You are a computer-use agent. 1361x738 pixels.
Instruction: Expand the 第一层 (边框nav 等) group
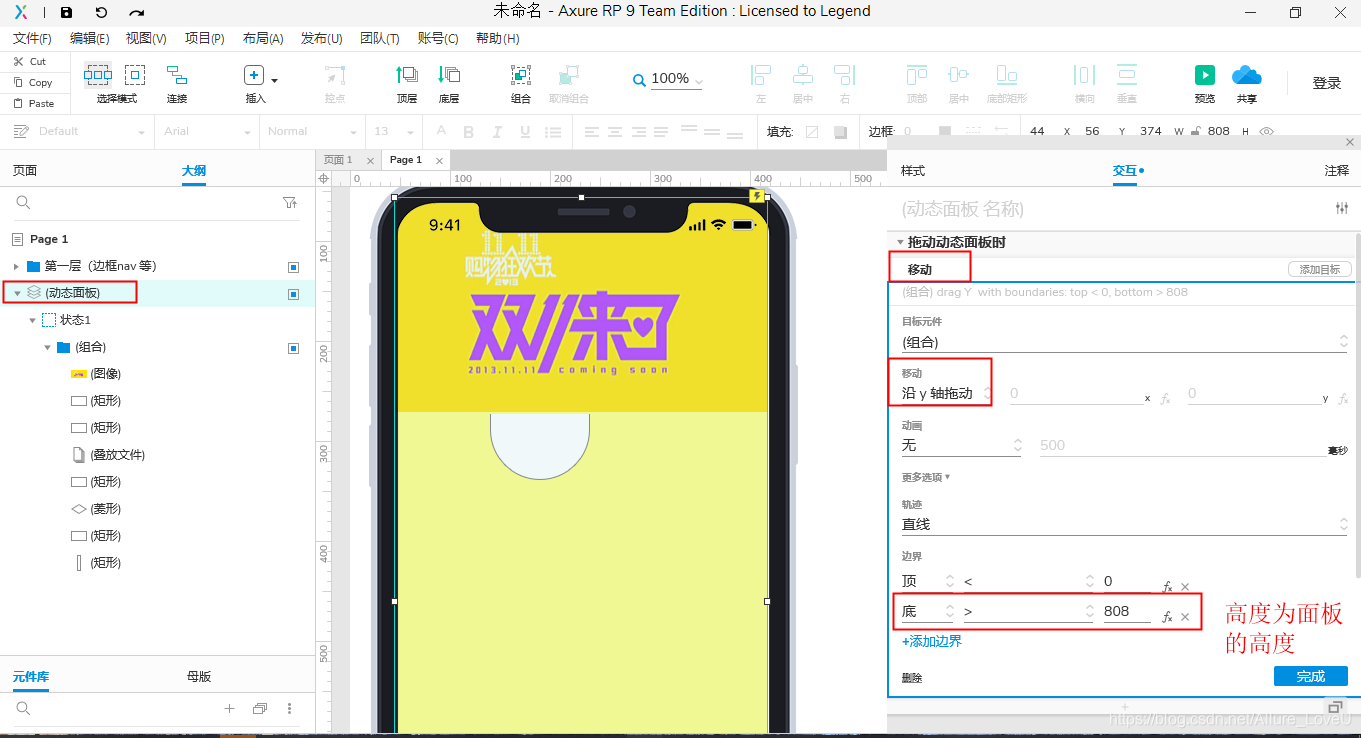[16, 266]
